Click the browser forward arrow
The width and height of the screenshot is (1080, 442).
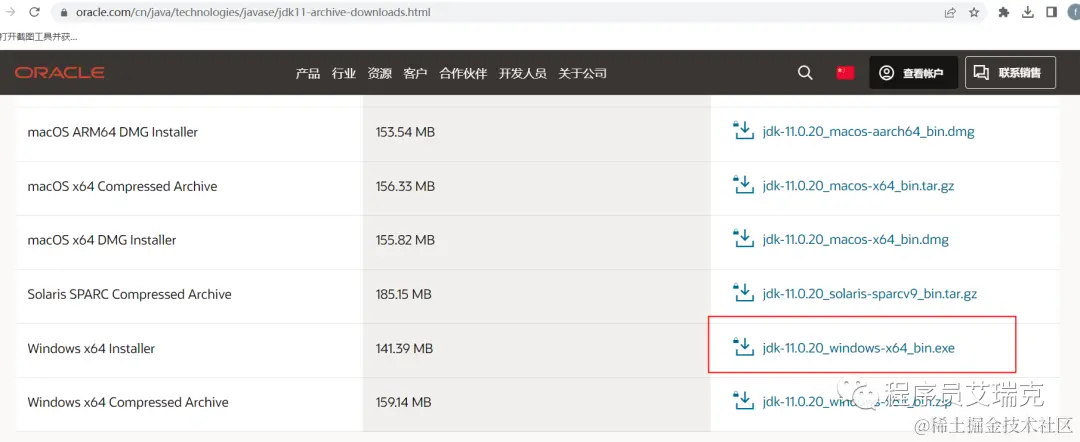coord(10,12)
